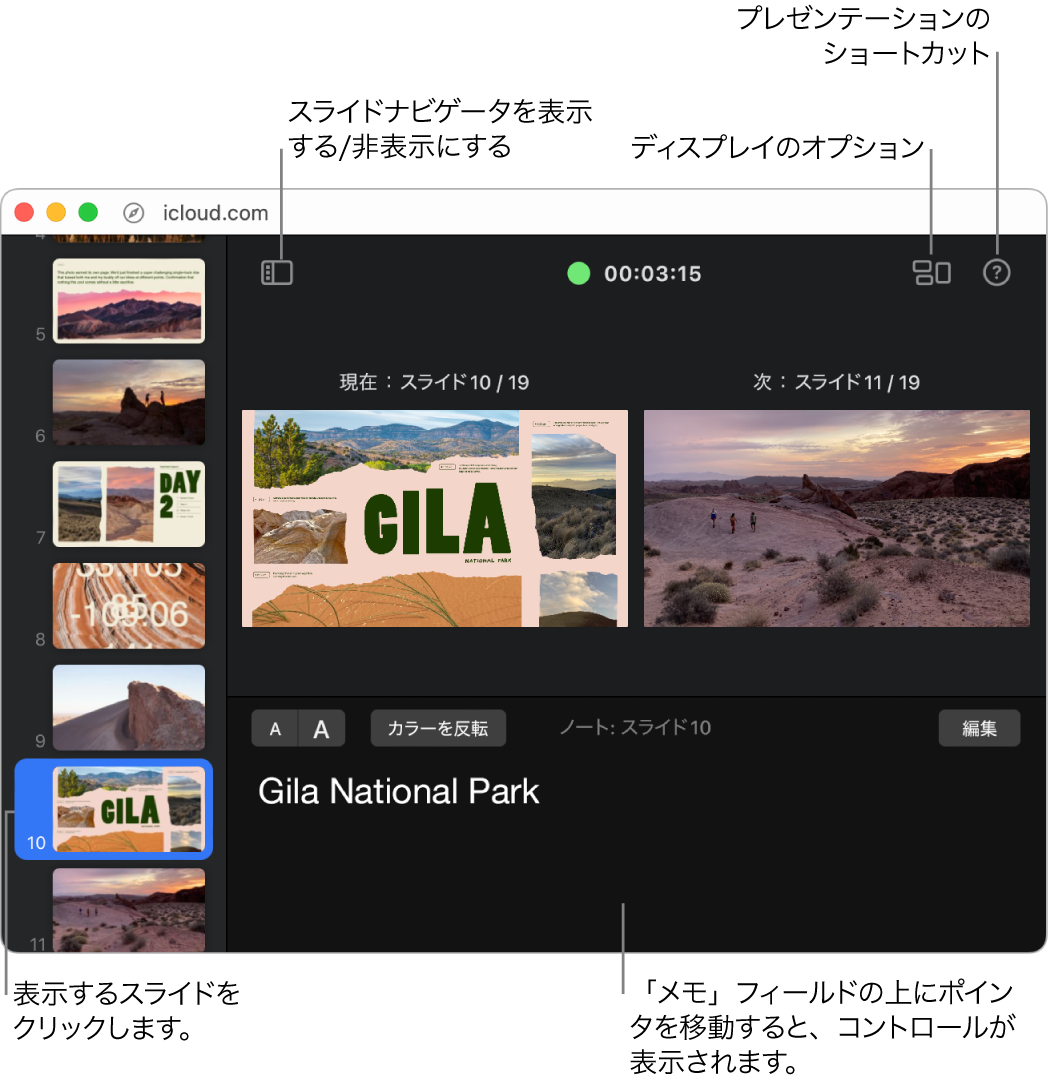Click the Gila National Park note text
This screenshot has height=1084, width=1049.
[x=398, y=792]
